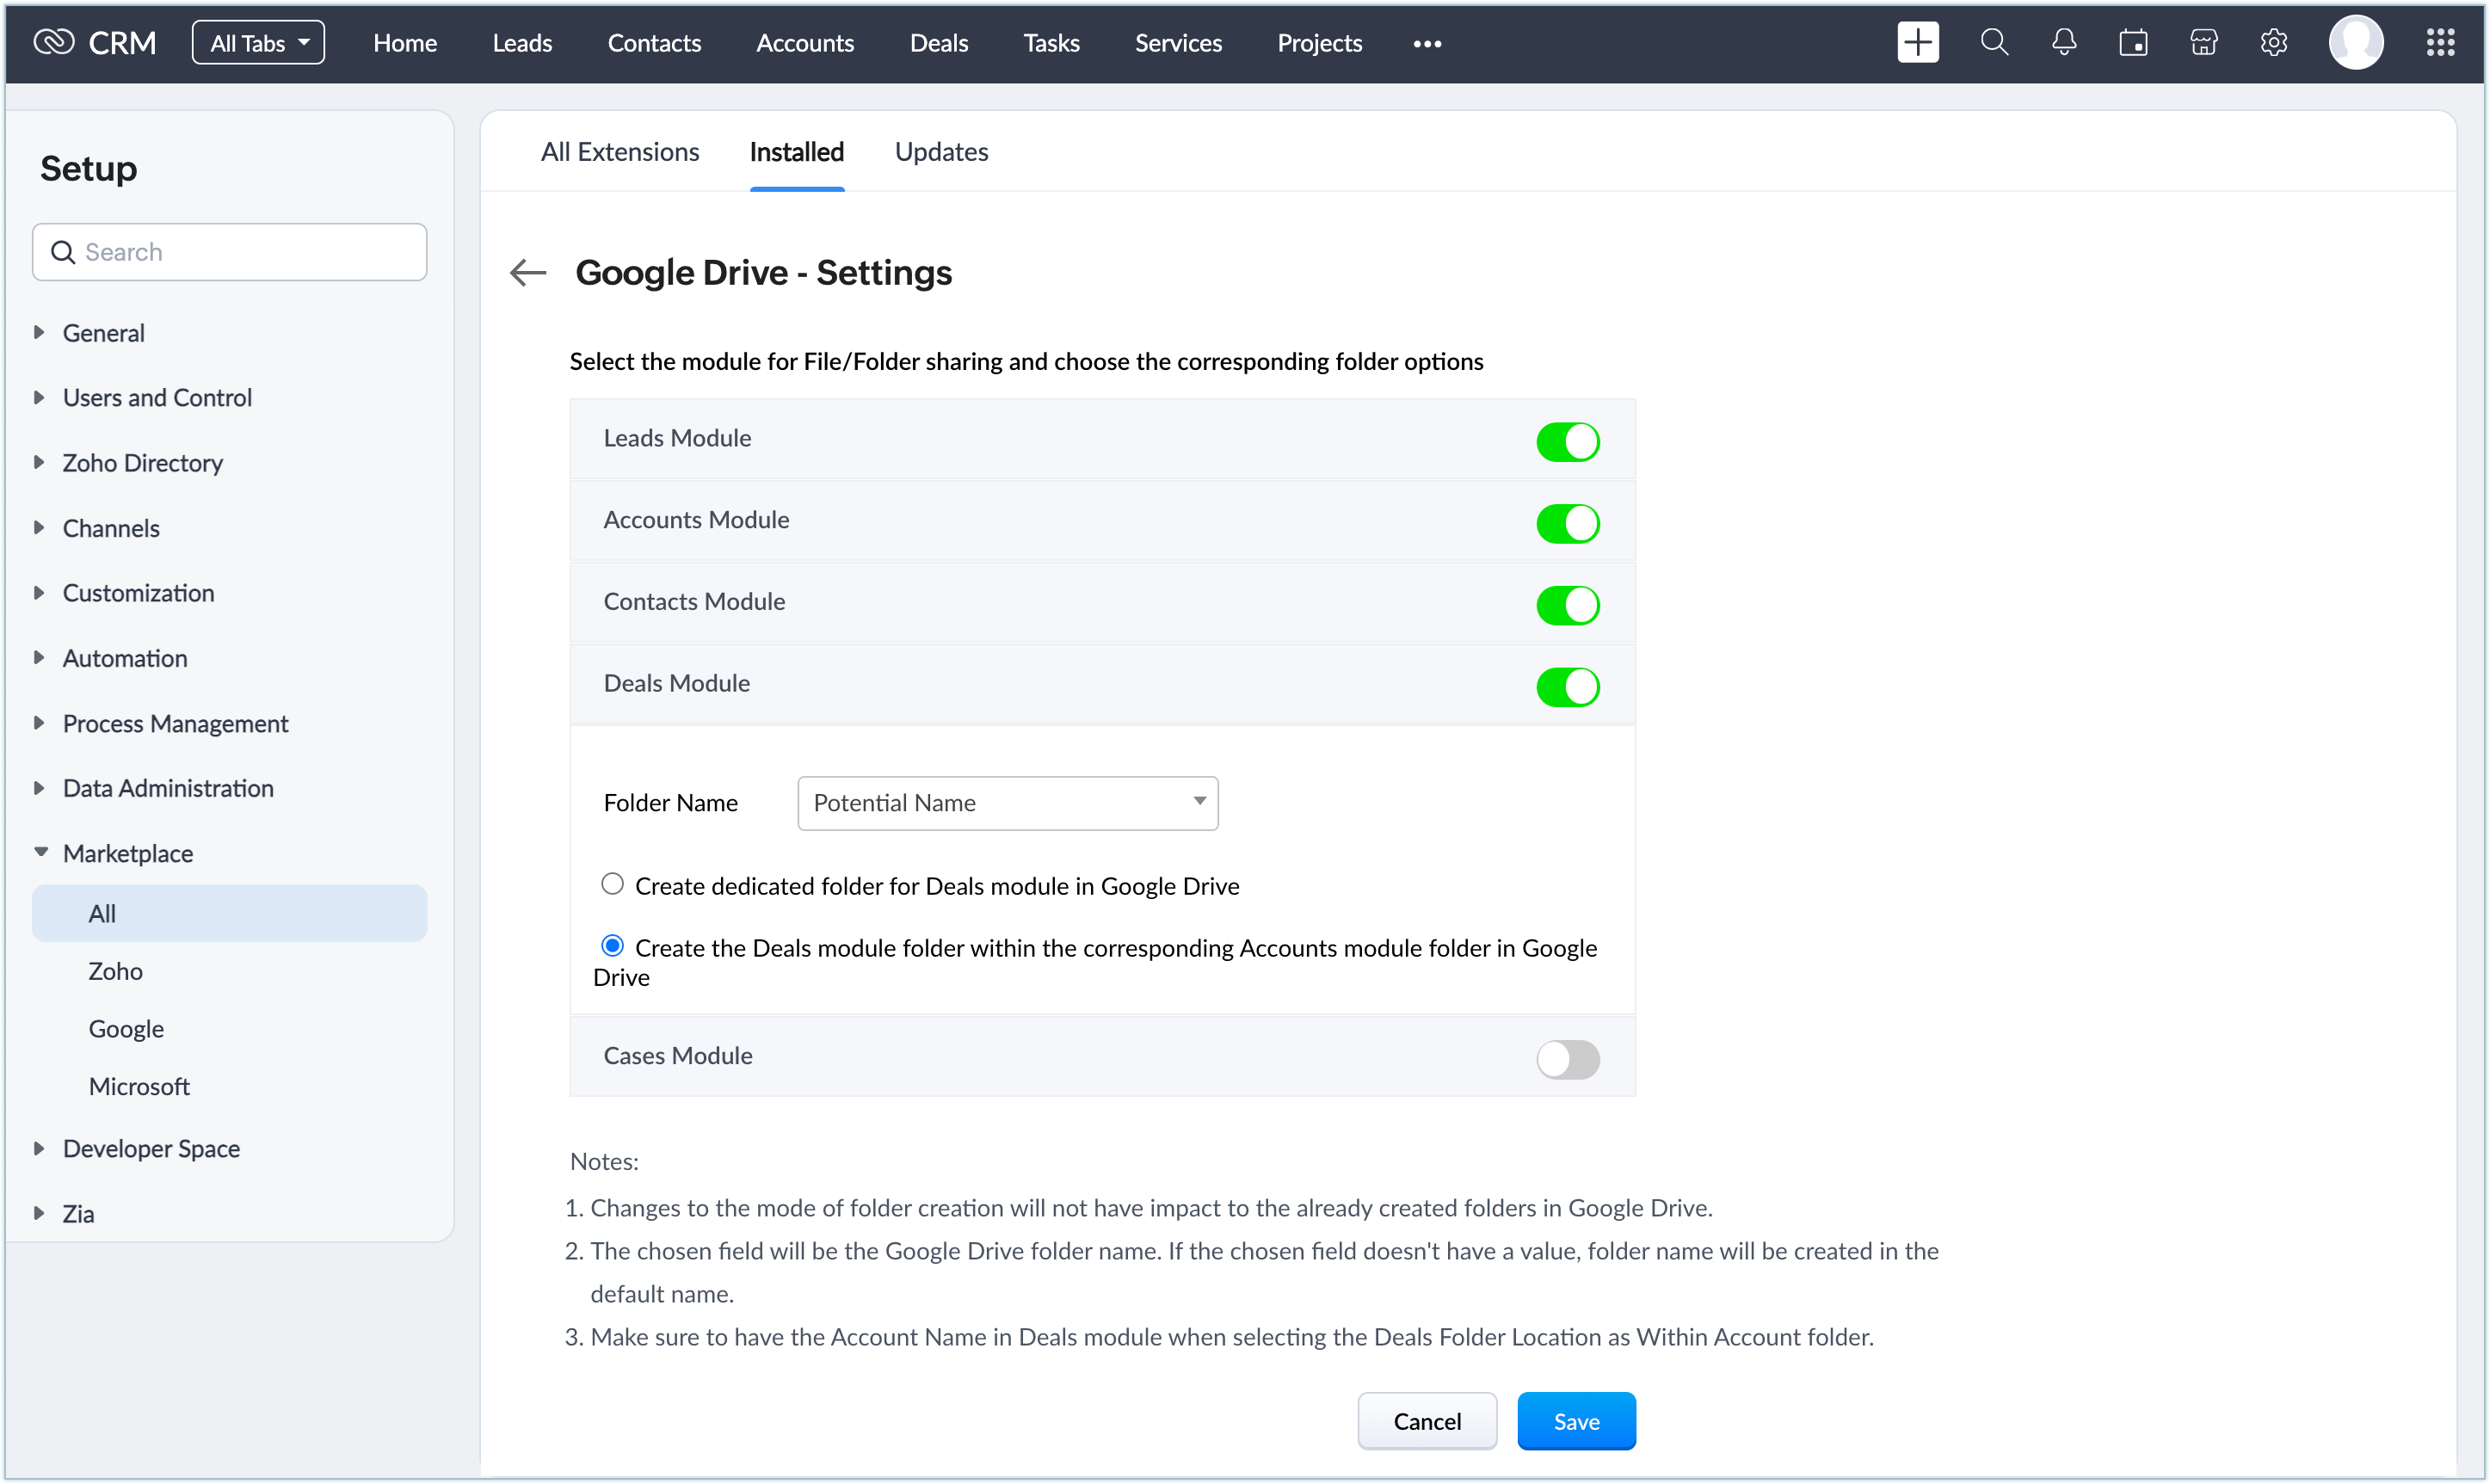Click the Save button

(1575, 1421)
